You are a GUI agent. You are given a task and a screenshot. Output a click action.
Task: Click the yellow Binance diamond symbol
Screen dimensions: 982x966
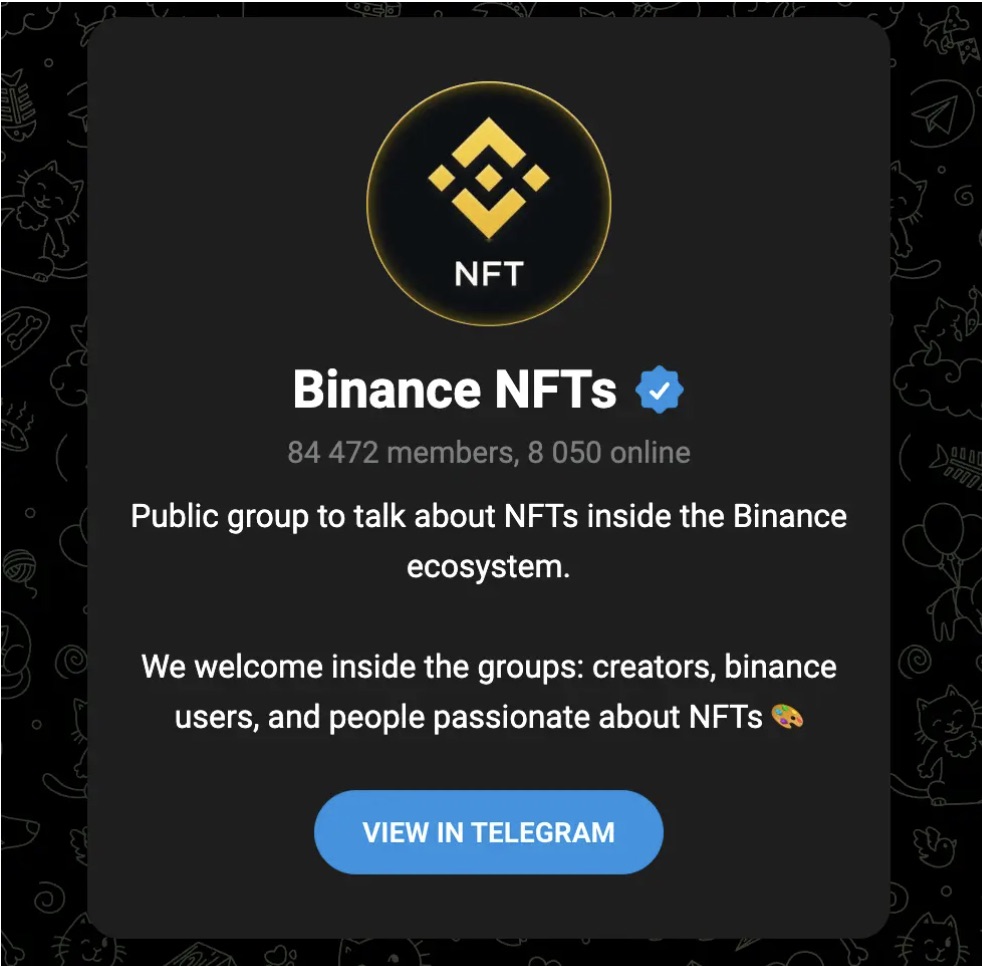click(490, 180)
